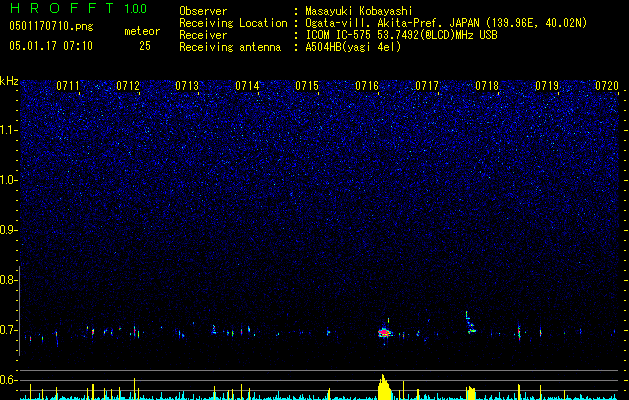Click the 0712 time marker
629x400 pixels.
tap(128, 86)
